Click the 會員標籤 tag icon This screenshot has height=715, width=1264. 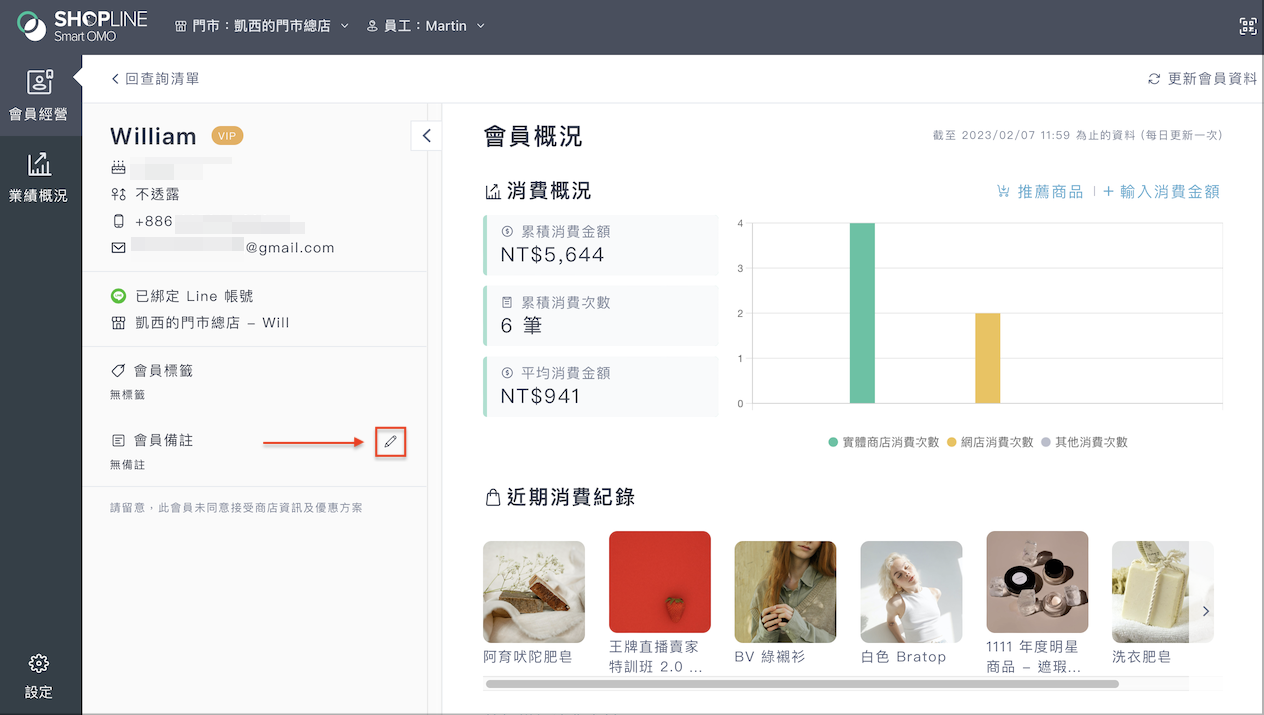[118, 371]
